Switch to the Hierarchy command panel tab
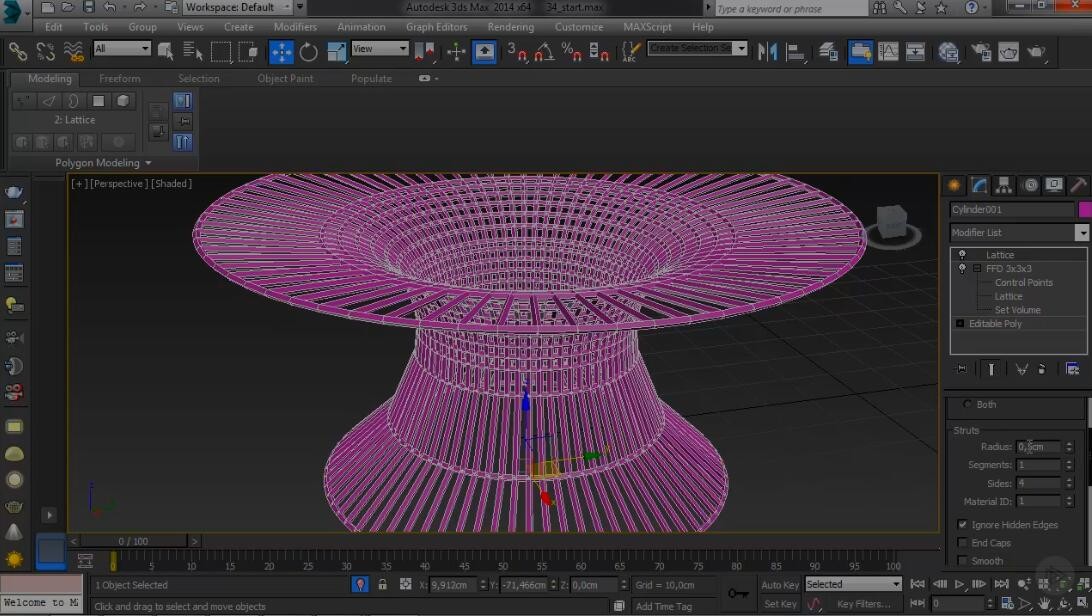 pos(1004,184)
